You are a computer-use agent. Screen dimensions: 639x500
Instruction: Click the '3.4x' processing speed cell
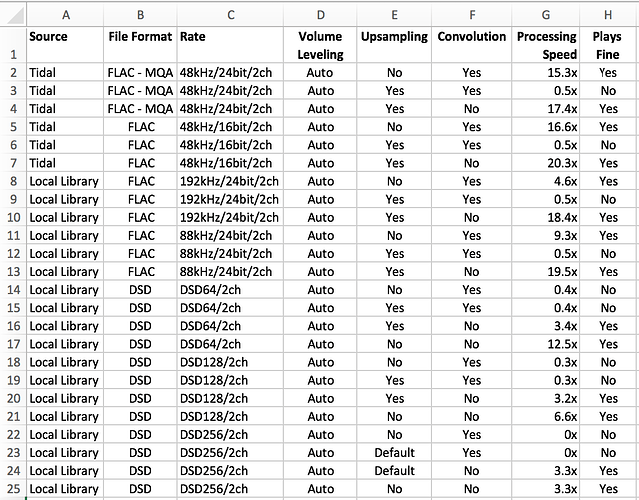(546, 326)
